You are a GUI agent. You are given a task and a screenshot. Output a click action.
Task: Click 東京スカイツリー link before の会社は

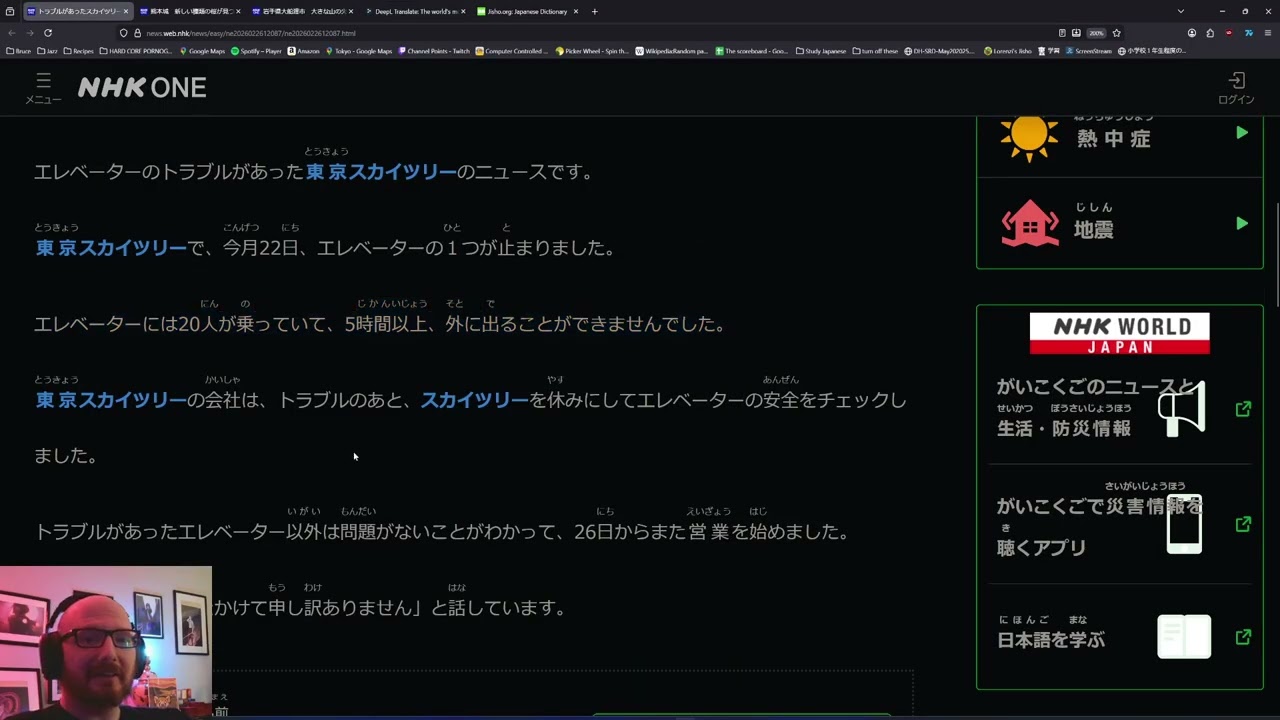click(x=111, y=400)
